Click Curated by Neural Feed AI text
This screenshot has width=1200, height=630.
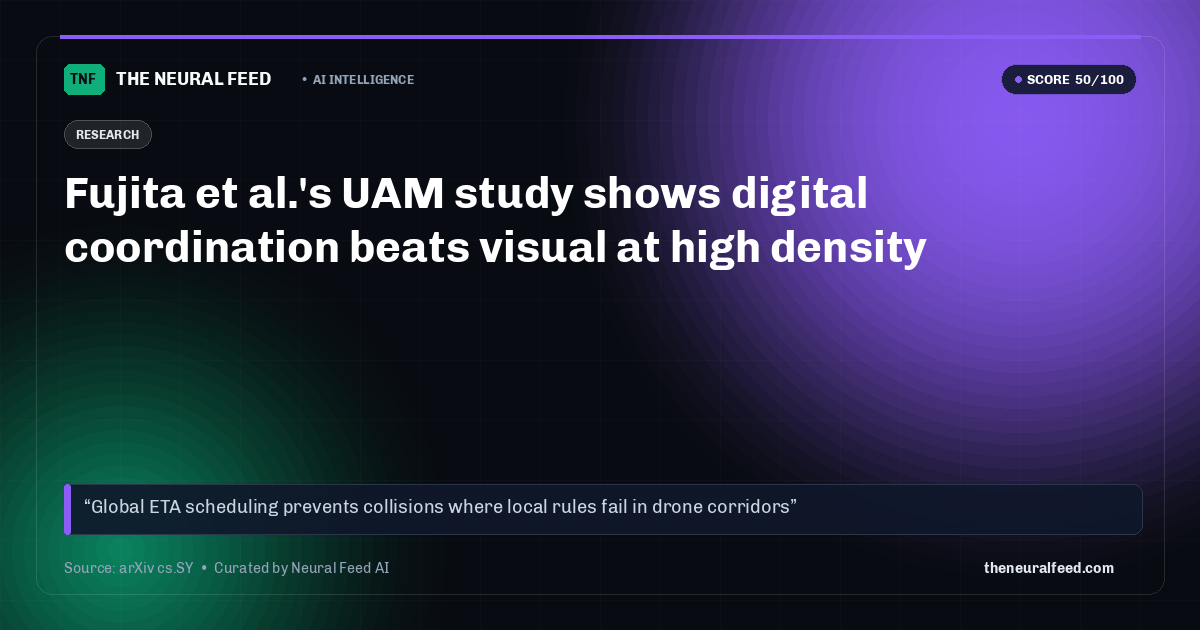coord(301,568)
